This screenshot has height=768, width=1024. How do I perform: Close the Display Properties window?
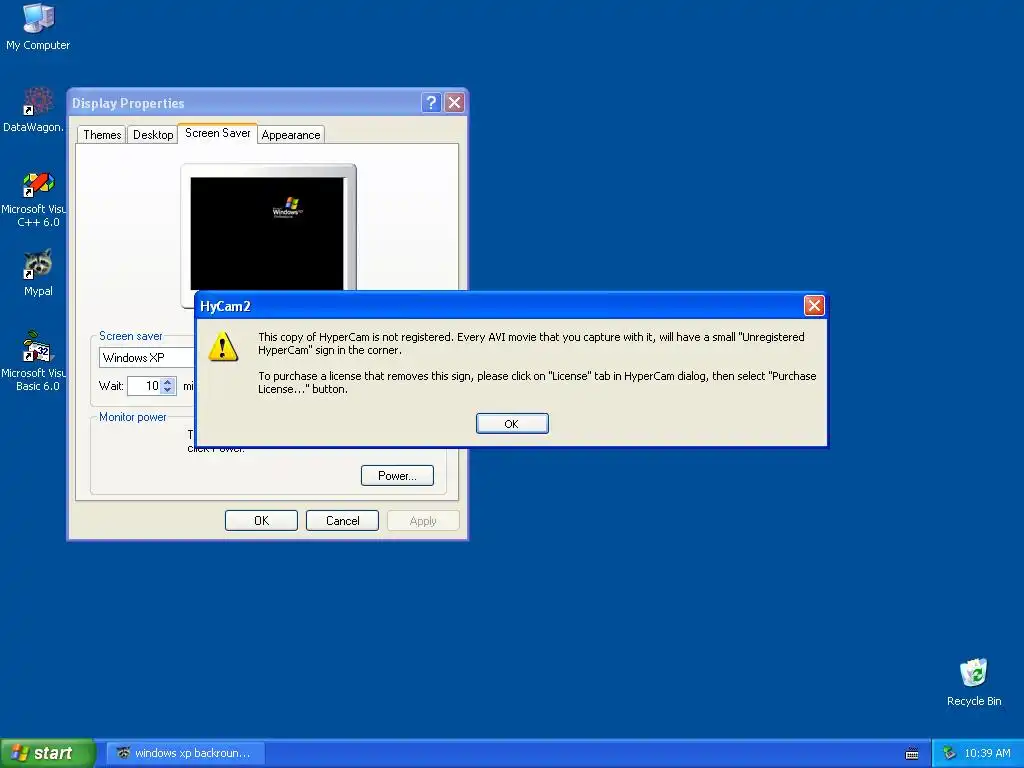[455, 103]
